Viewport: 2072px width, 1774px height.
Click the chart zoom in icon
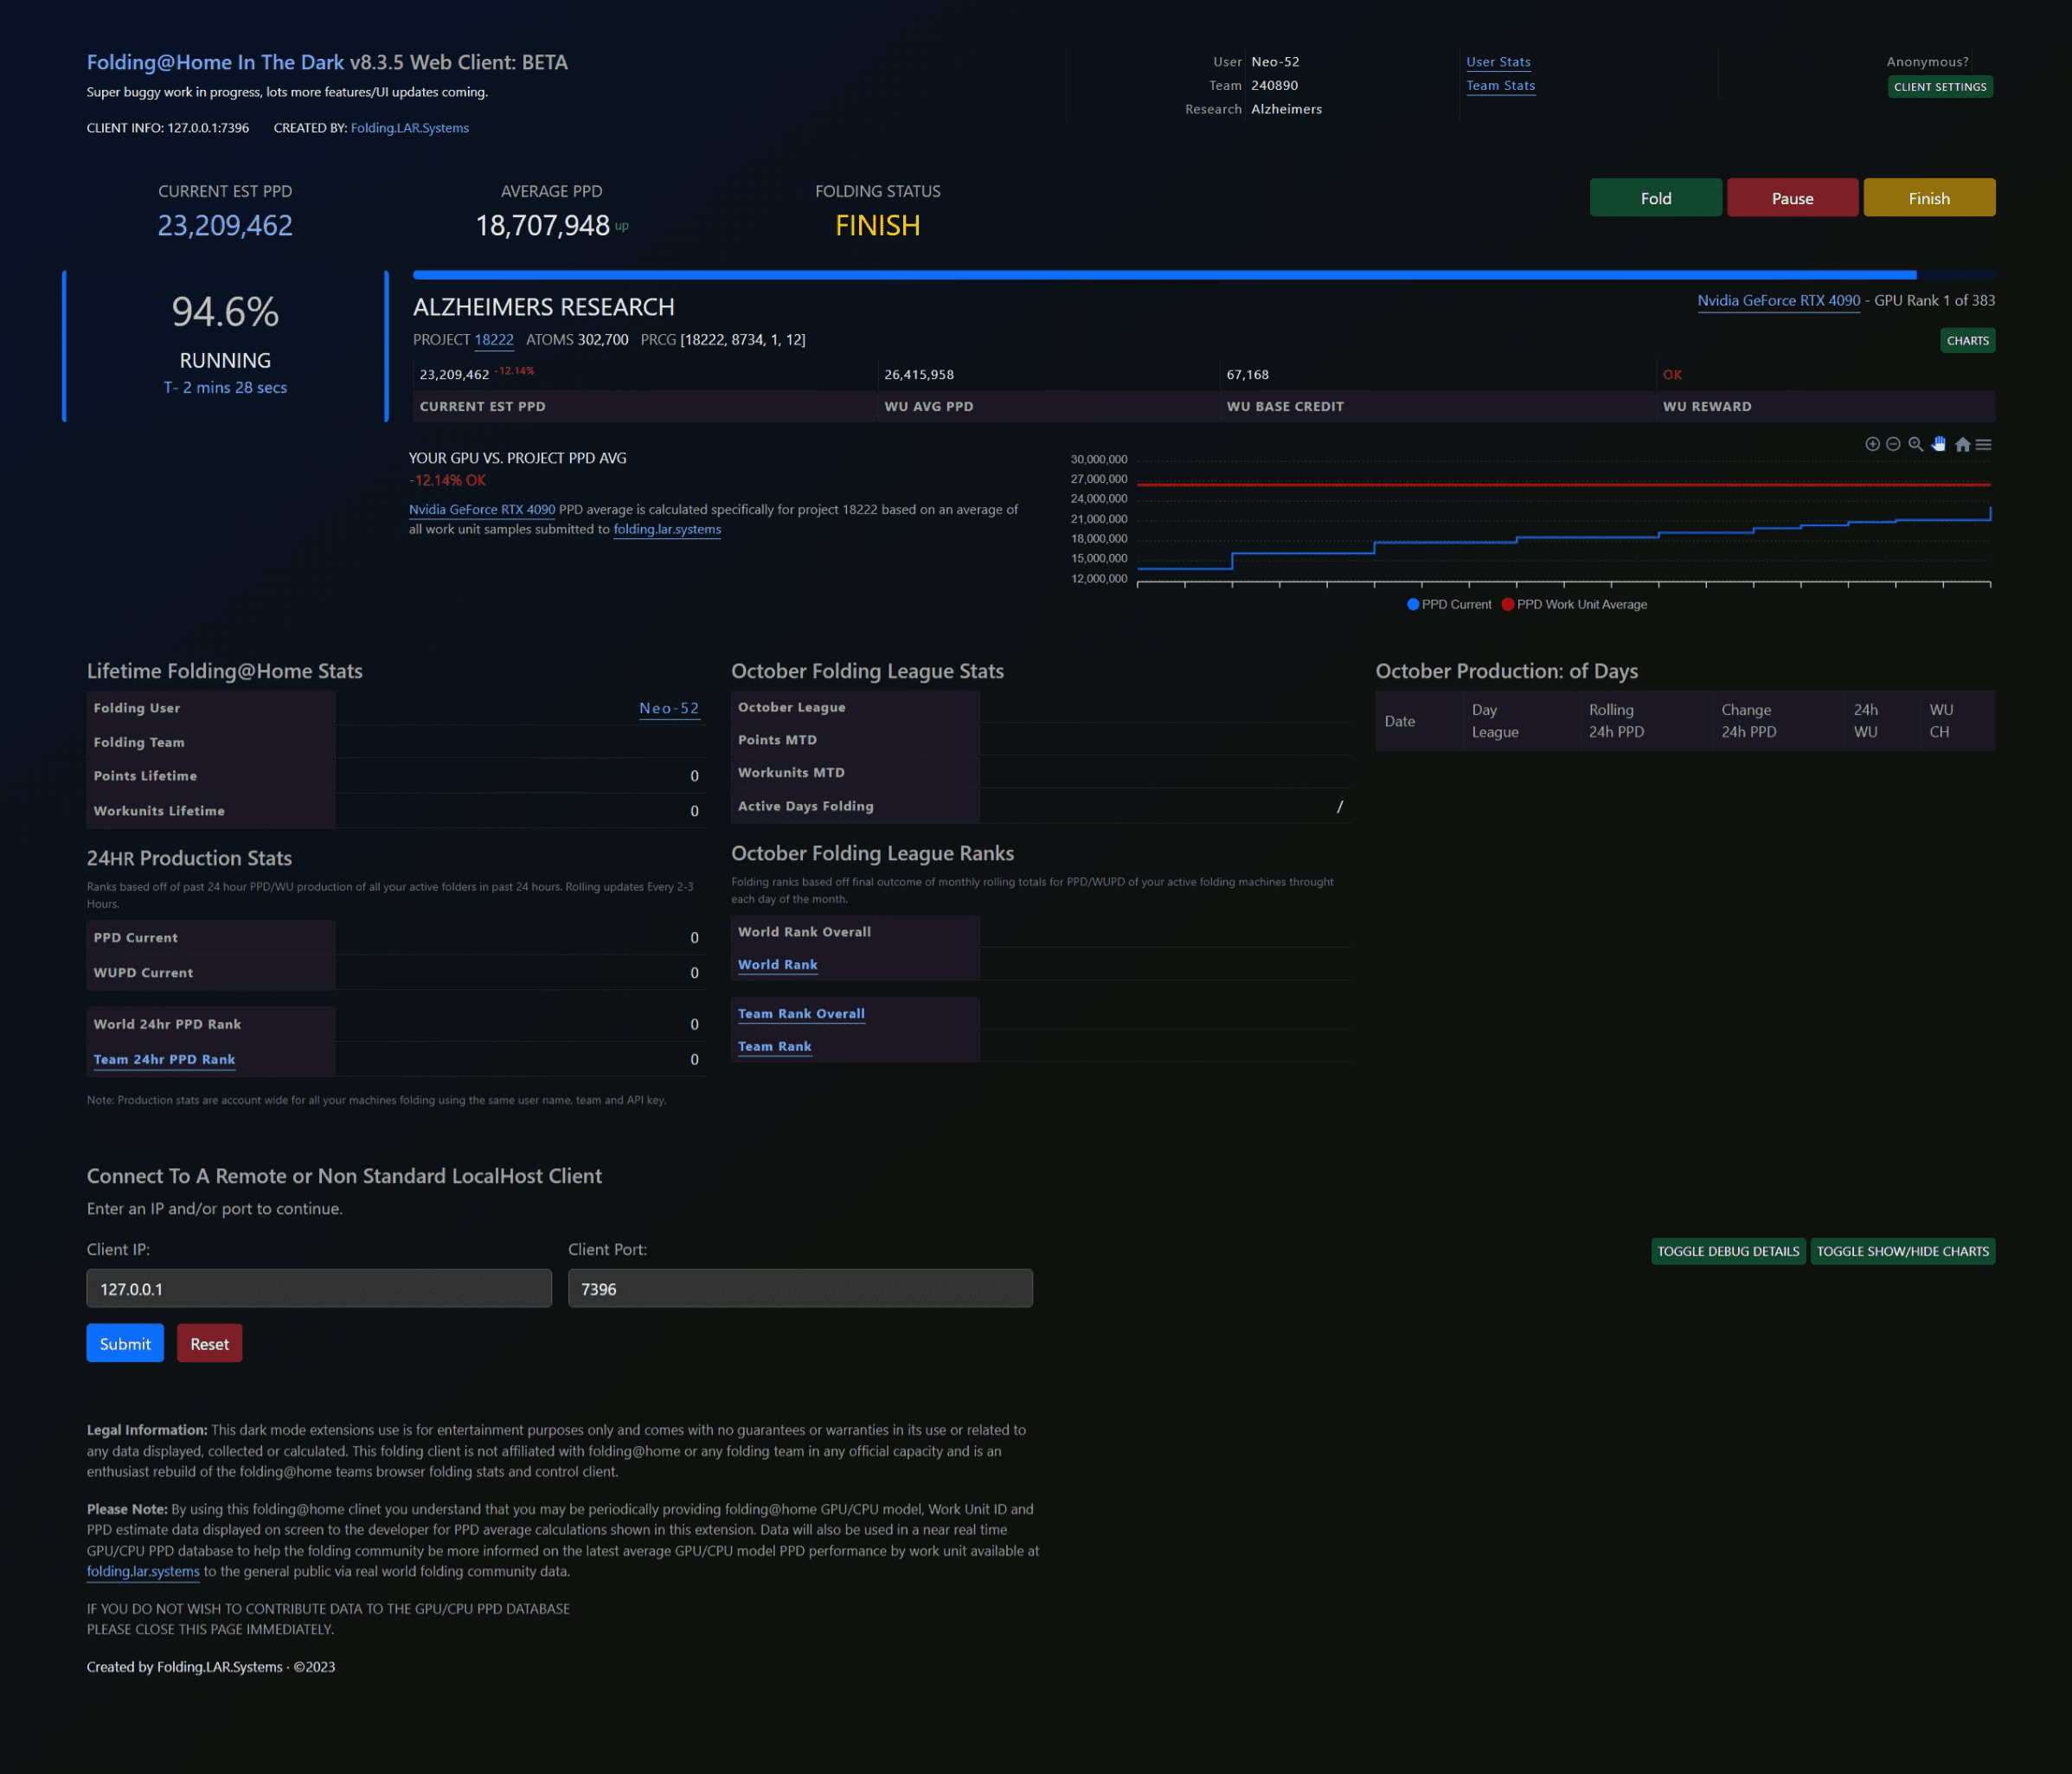pos(1872,444)
